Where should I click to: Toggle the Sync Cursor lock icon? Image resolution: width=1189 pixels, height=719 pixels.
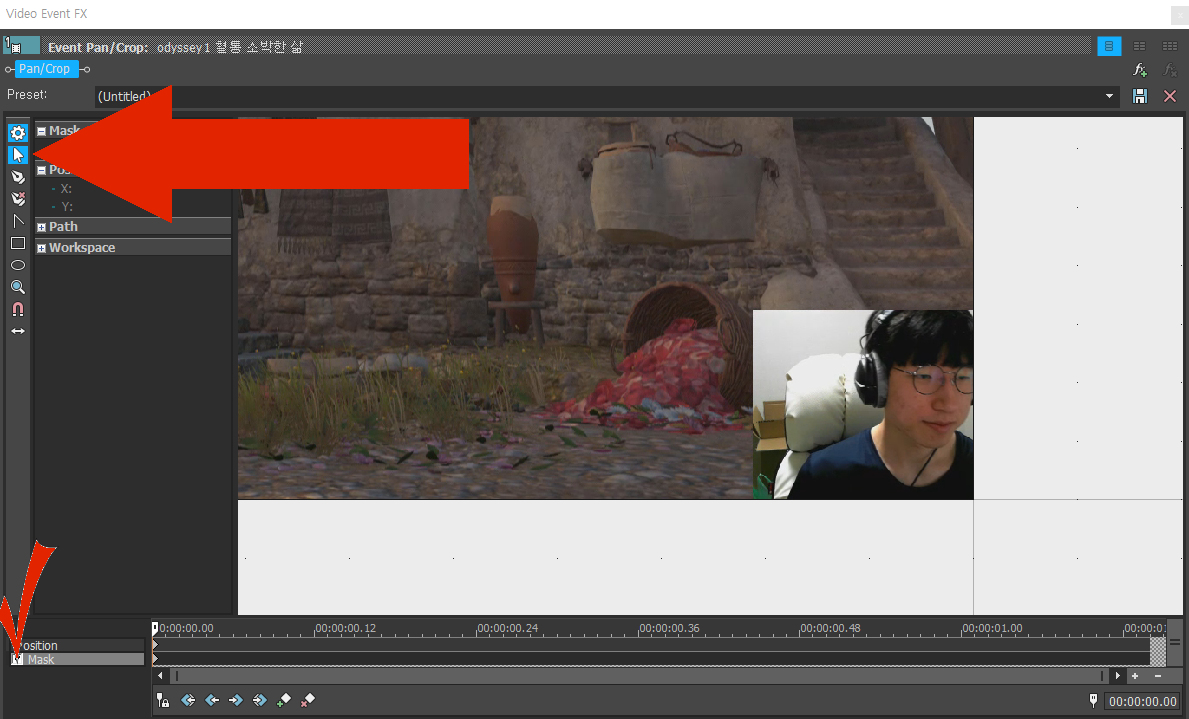click(x=162, y=700)
